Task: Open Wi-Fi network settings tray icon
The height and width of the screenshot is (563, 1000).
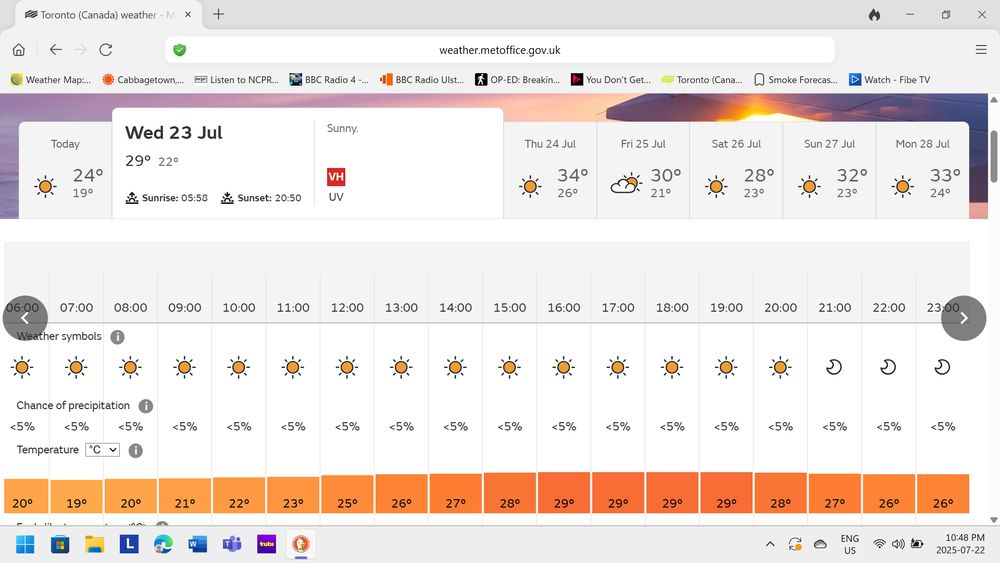Action: click(879, 545)
